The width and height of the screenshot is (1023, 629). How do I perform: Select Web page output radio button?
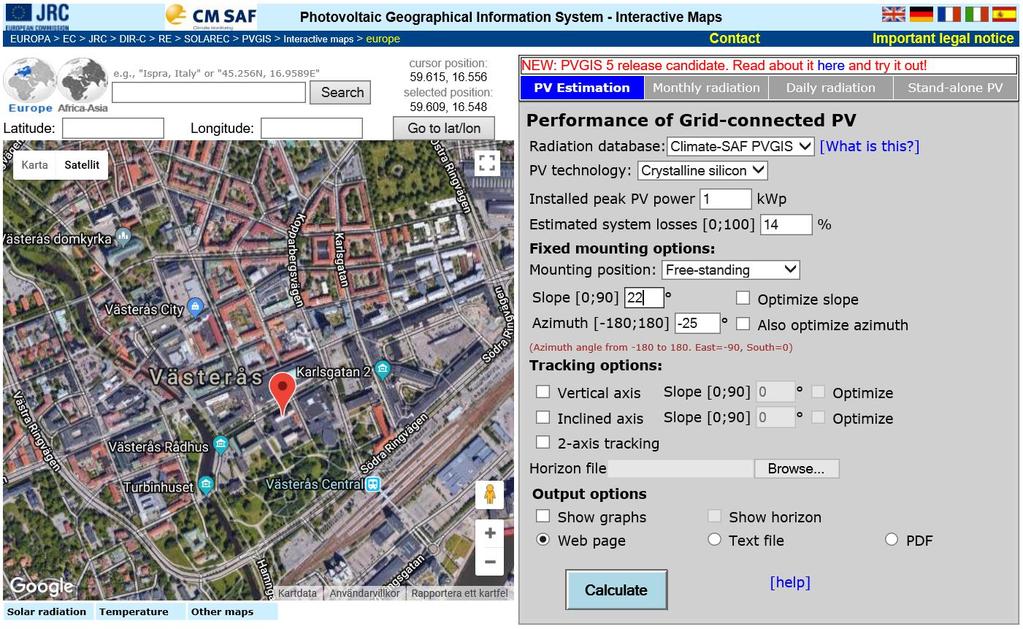click(542, 540)
